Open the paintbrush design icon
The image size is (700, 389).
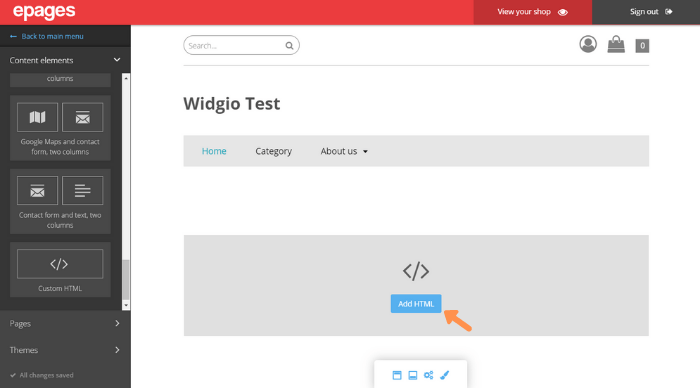tap(445, 375)
